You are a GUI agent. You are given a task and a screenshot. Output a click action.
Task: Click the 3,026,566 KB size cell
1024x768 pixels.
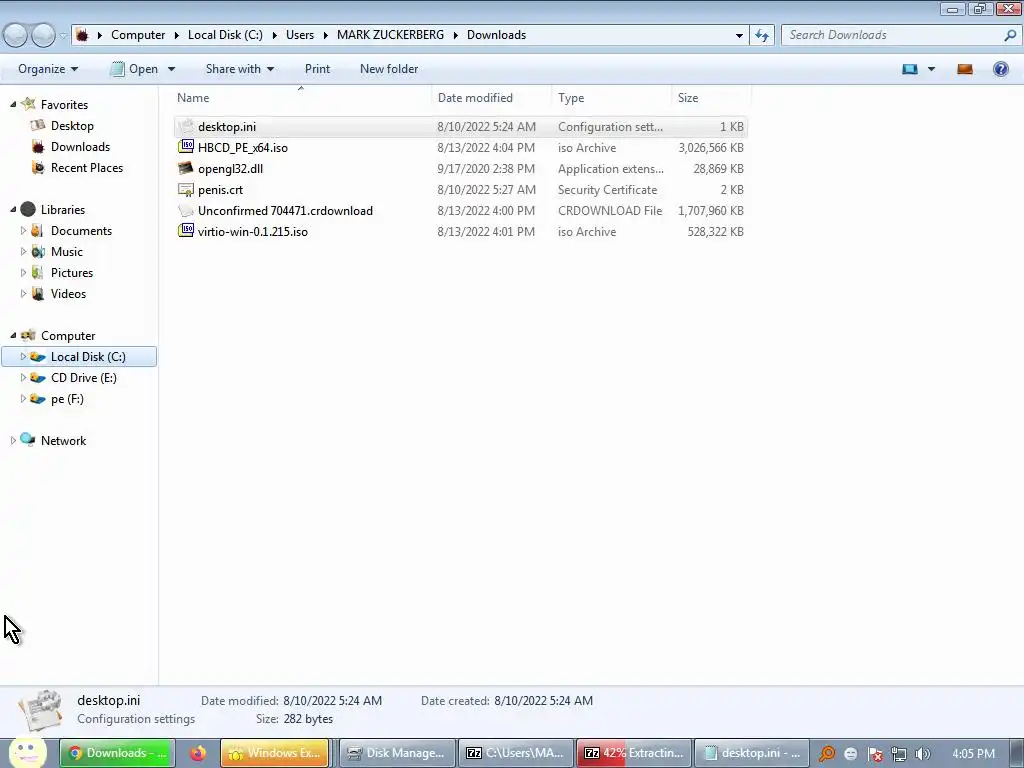pyautogui.click(x=711, y=148)
